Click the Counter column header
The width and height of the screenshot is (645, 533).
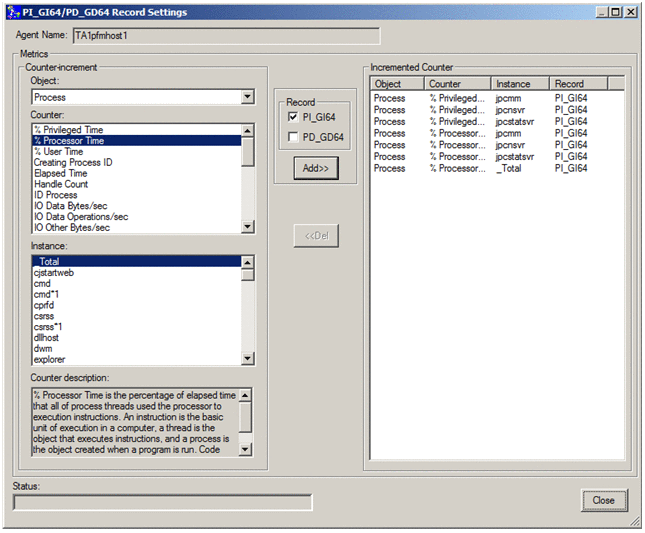pos(457,84)
